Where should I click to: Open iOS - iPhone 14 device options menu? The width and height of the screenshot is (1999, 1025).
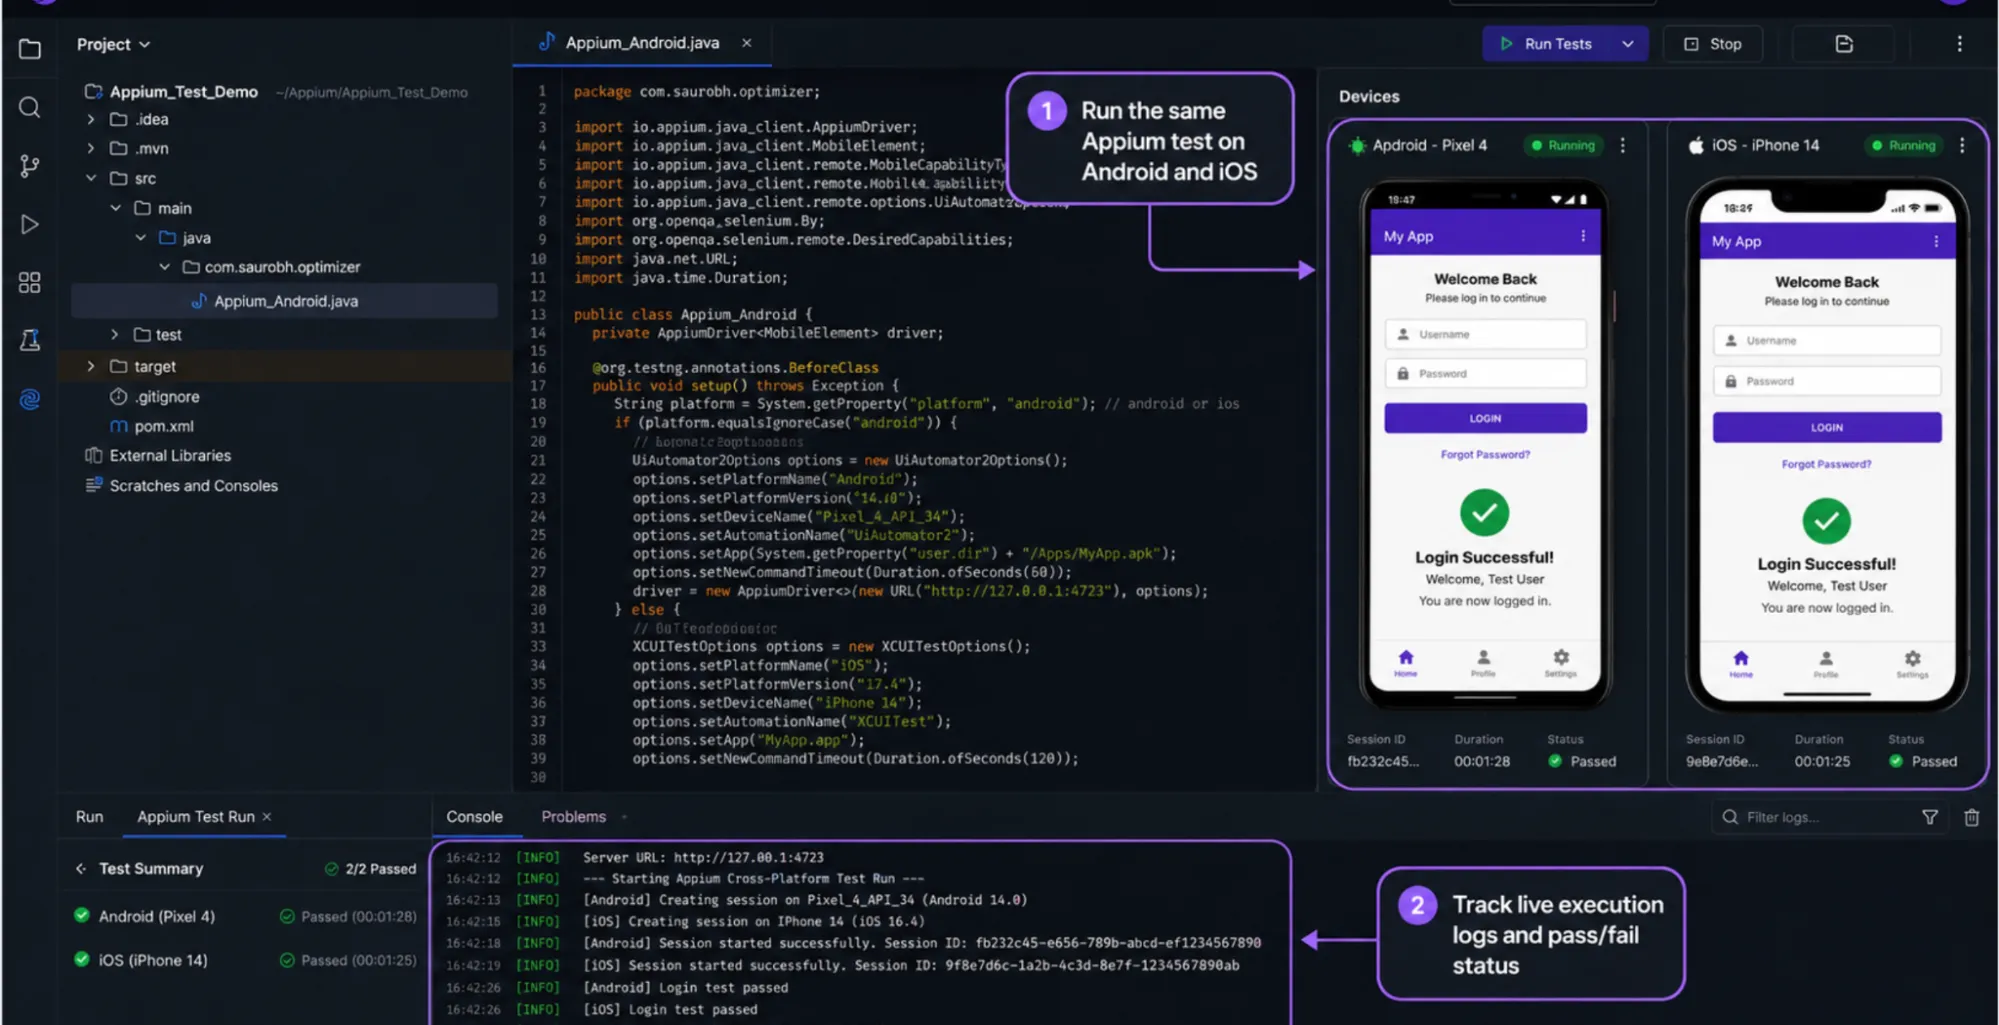point(1962,145)
